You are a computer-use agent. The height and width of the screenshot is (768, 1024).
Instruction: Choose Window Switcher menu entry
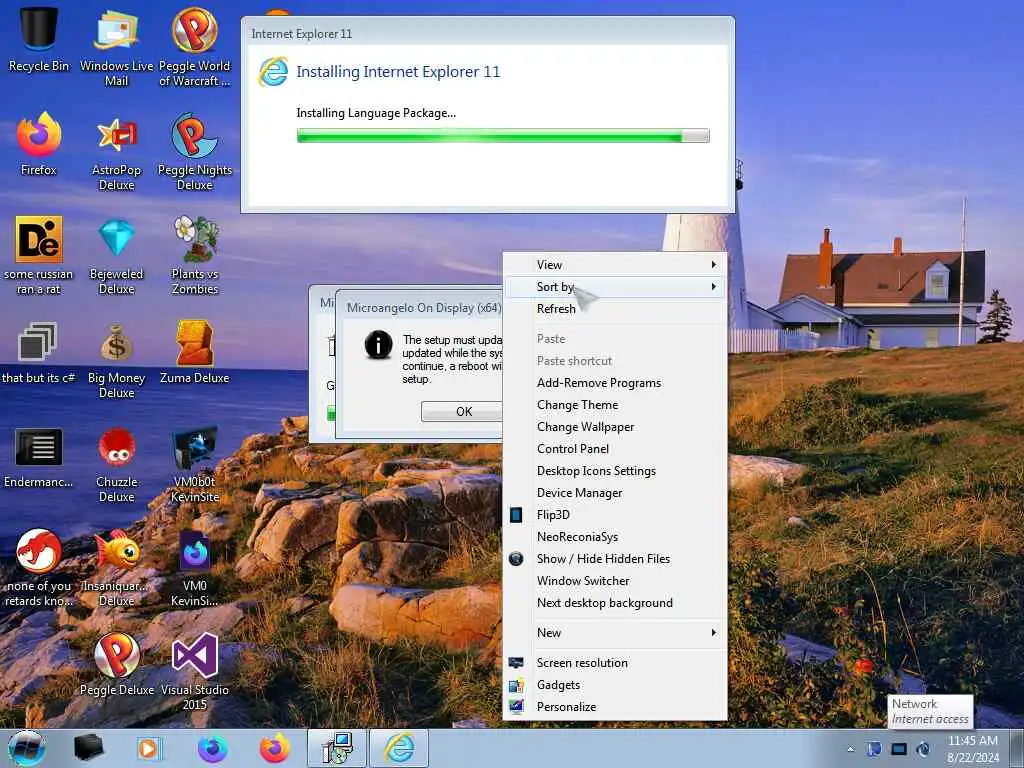615,581
